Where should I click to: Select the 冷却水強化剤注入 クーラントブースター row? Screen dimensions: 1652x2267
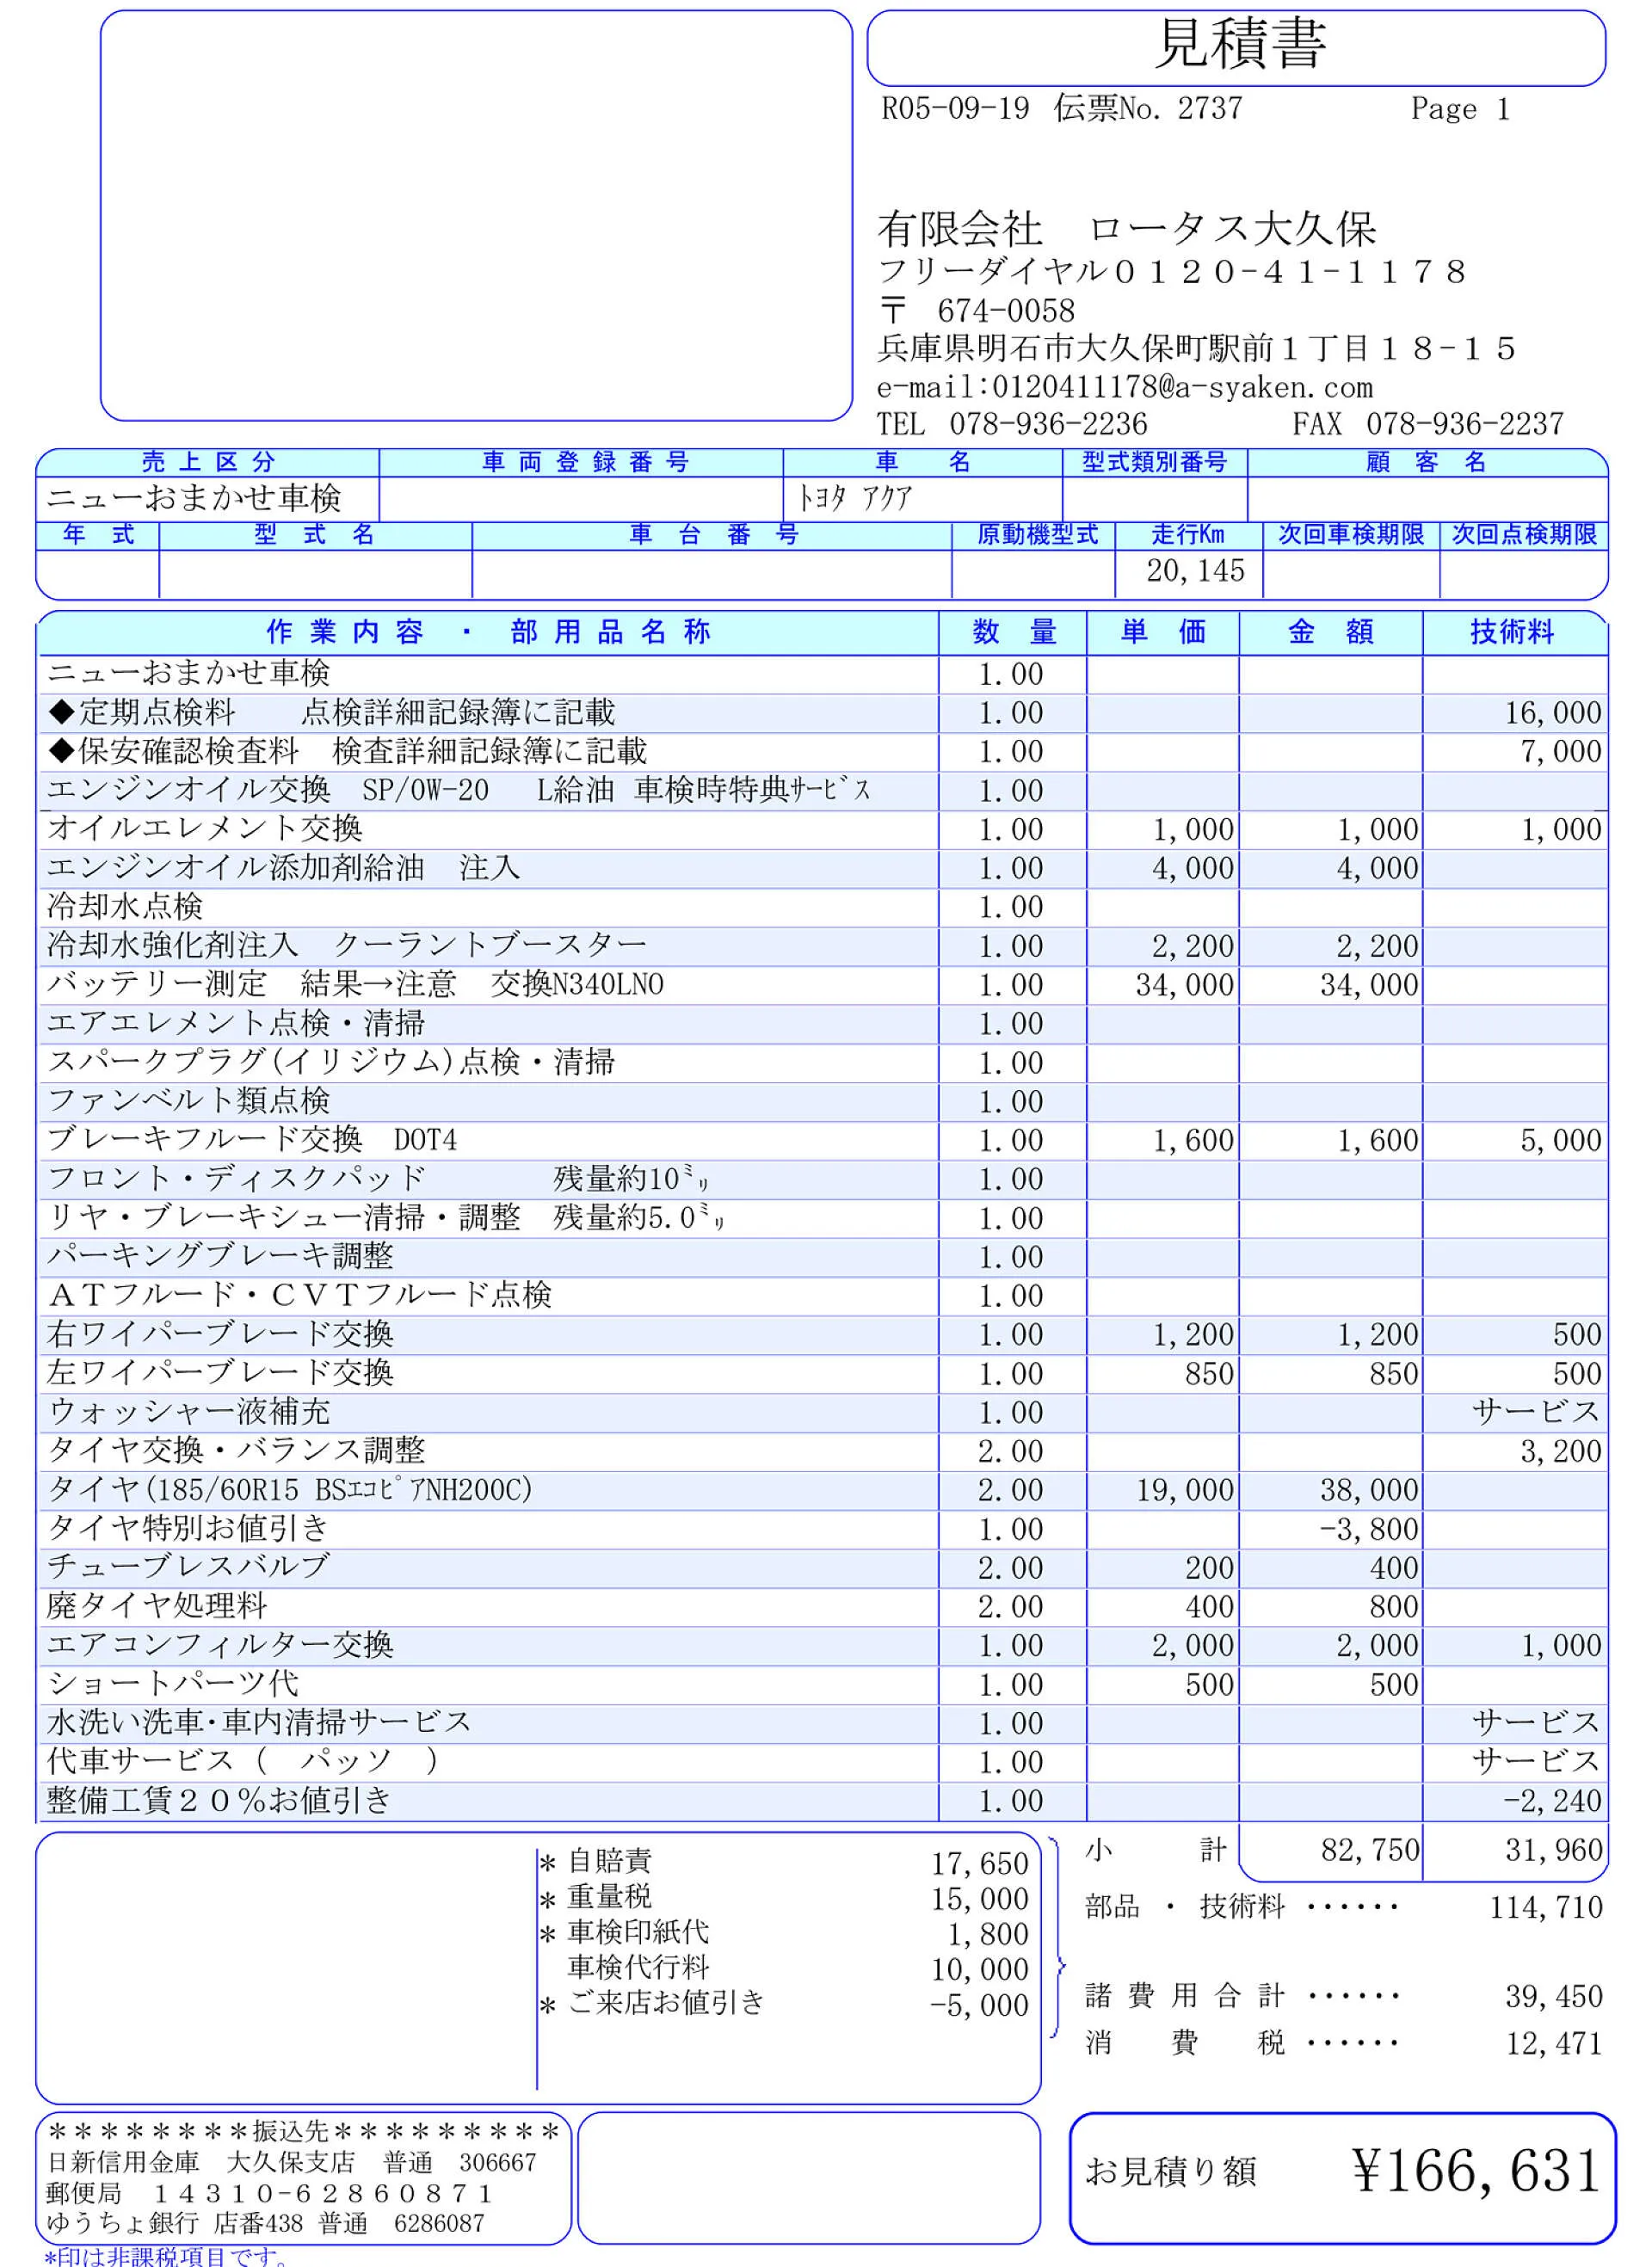click(822, 946)
